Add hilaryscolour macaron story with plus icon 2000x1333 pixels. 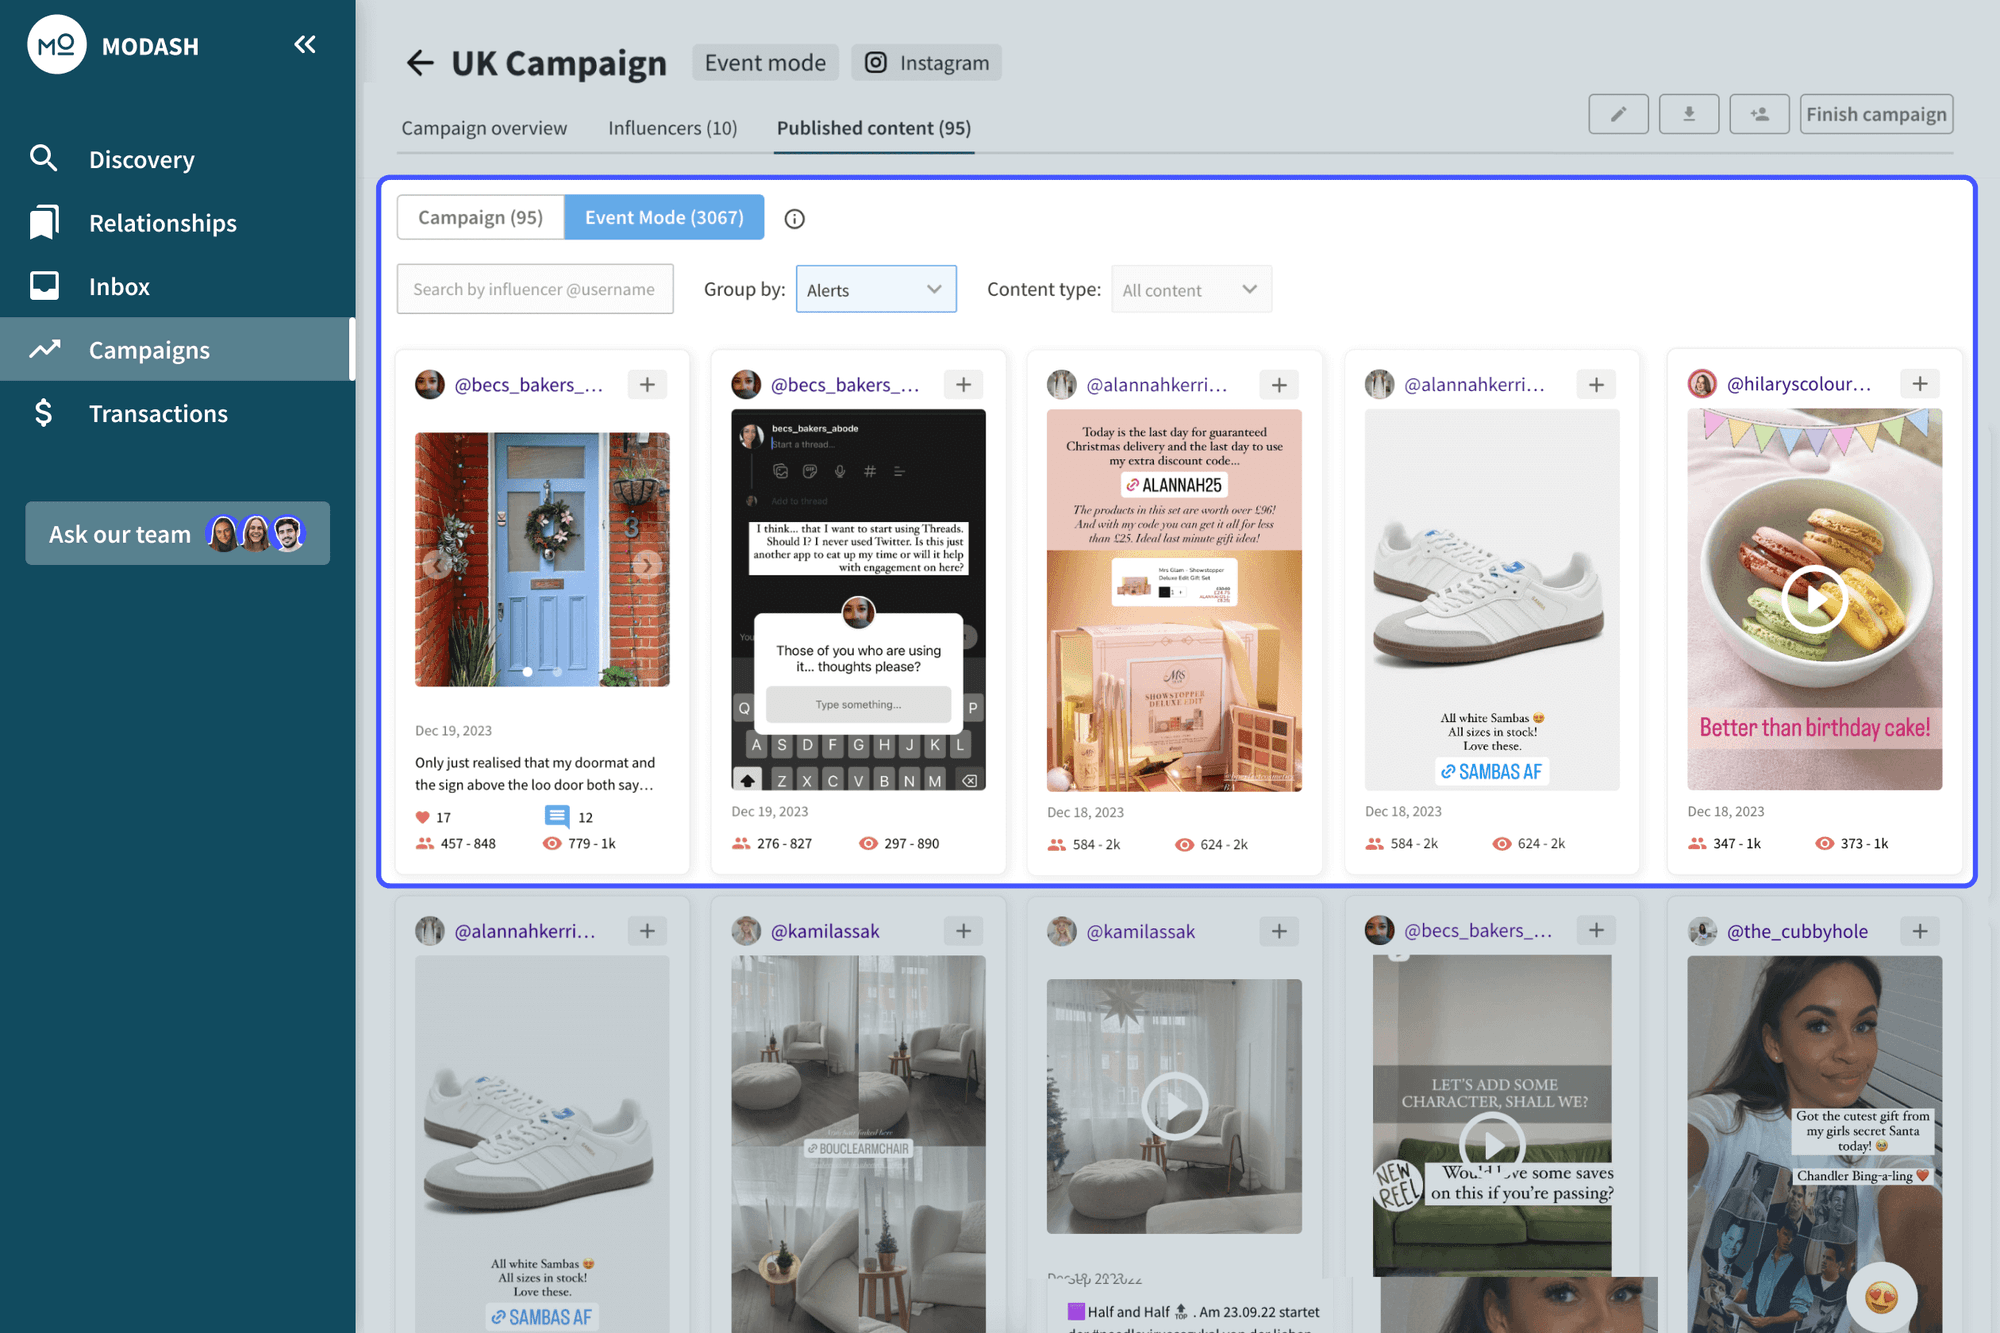click(1920, 384)
